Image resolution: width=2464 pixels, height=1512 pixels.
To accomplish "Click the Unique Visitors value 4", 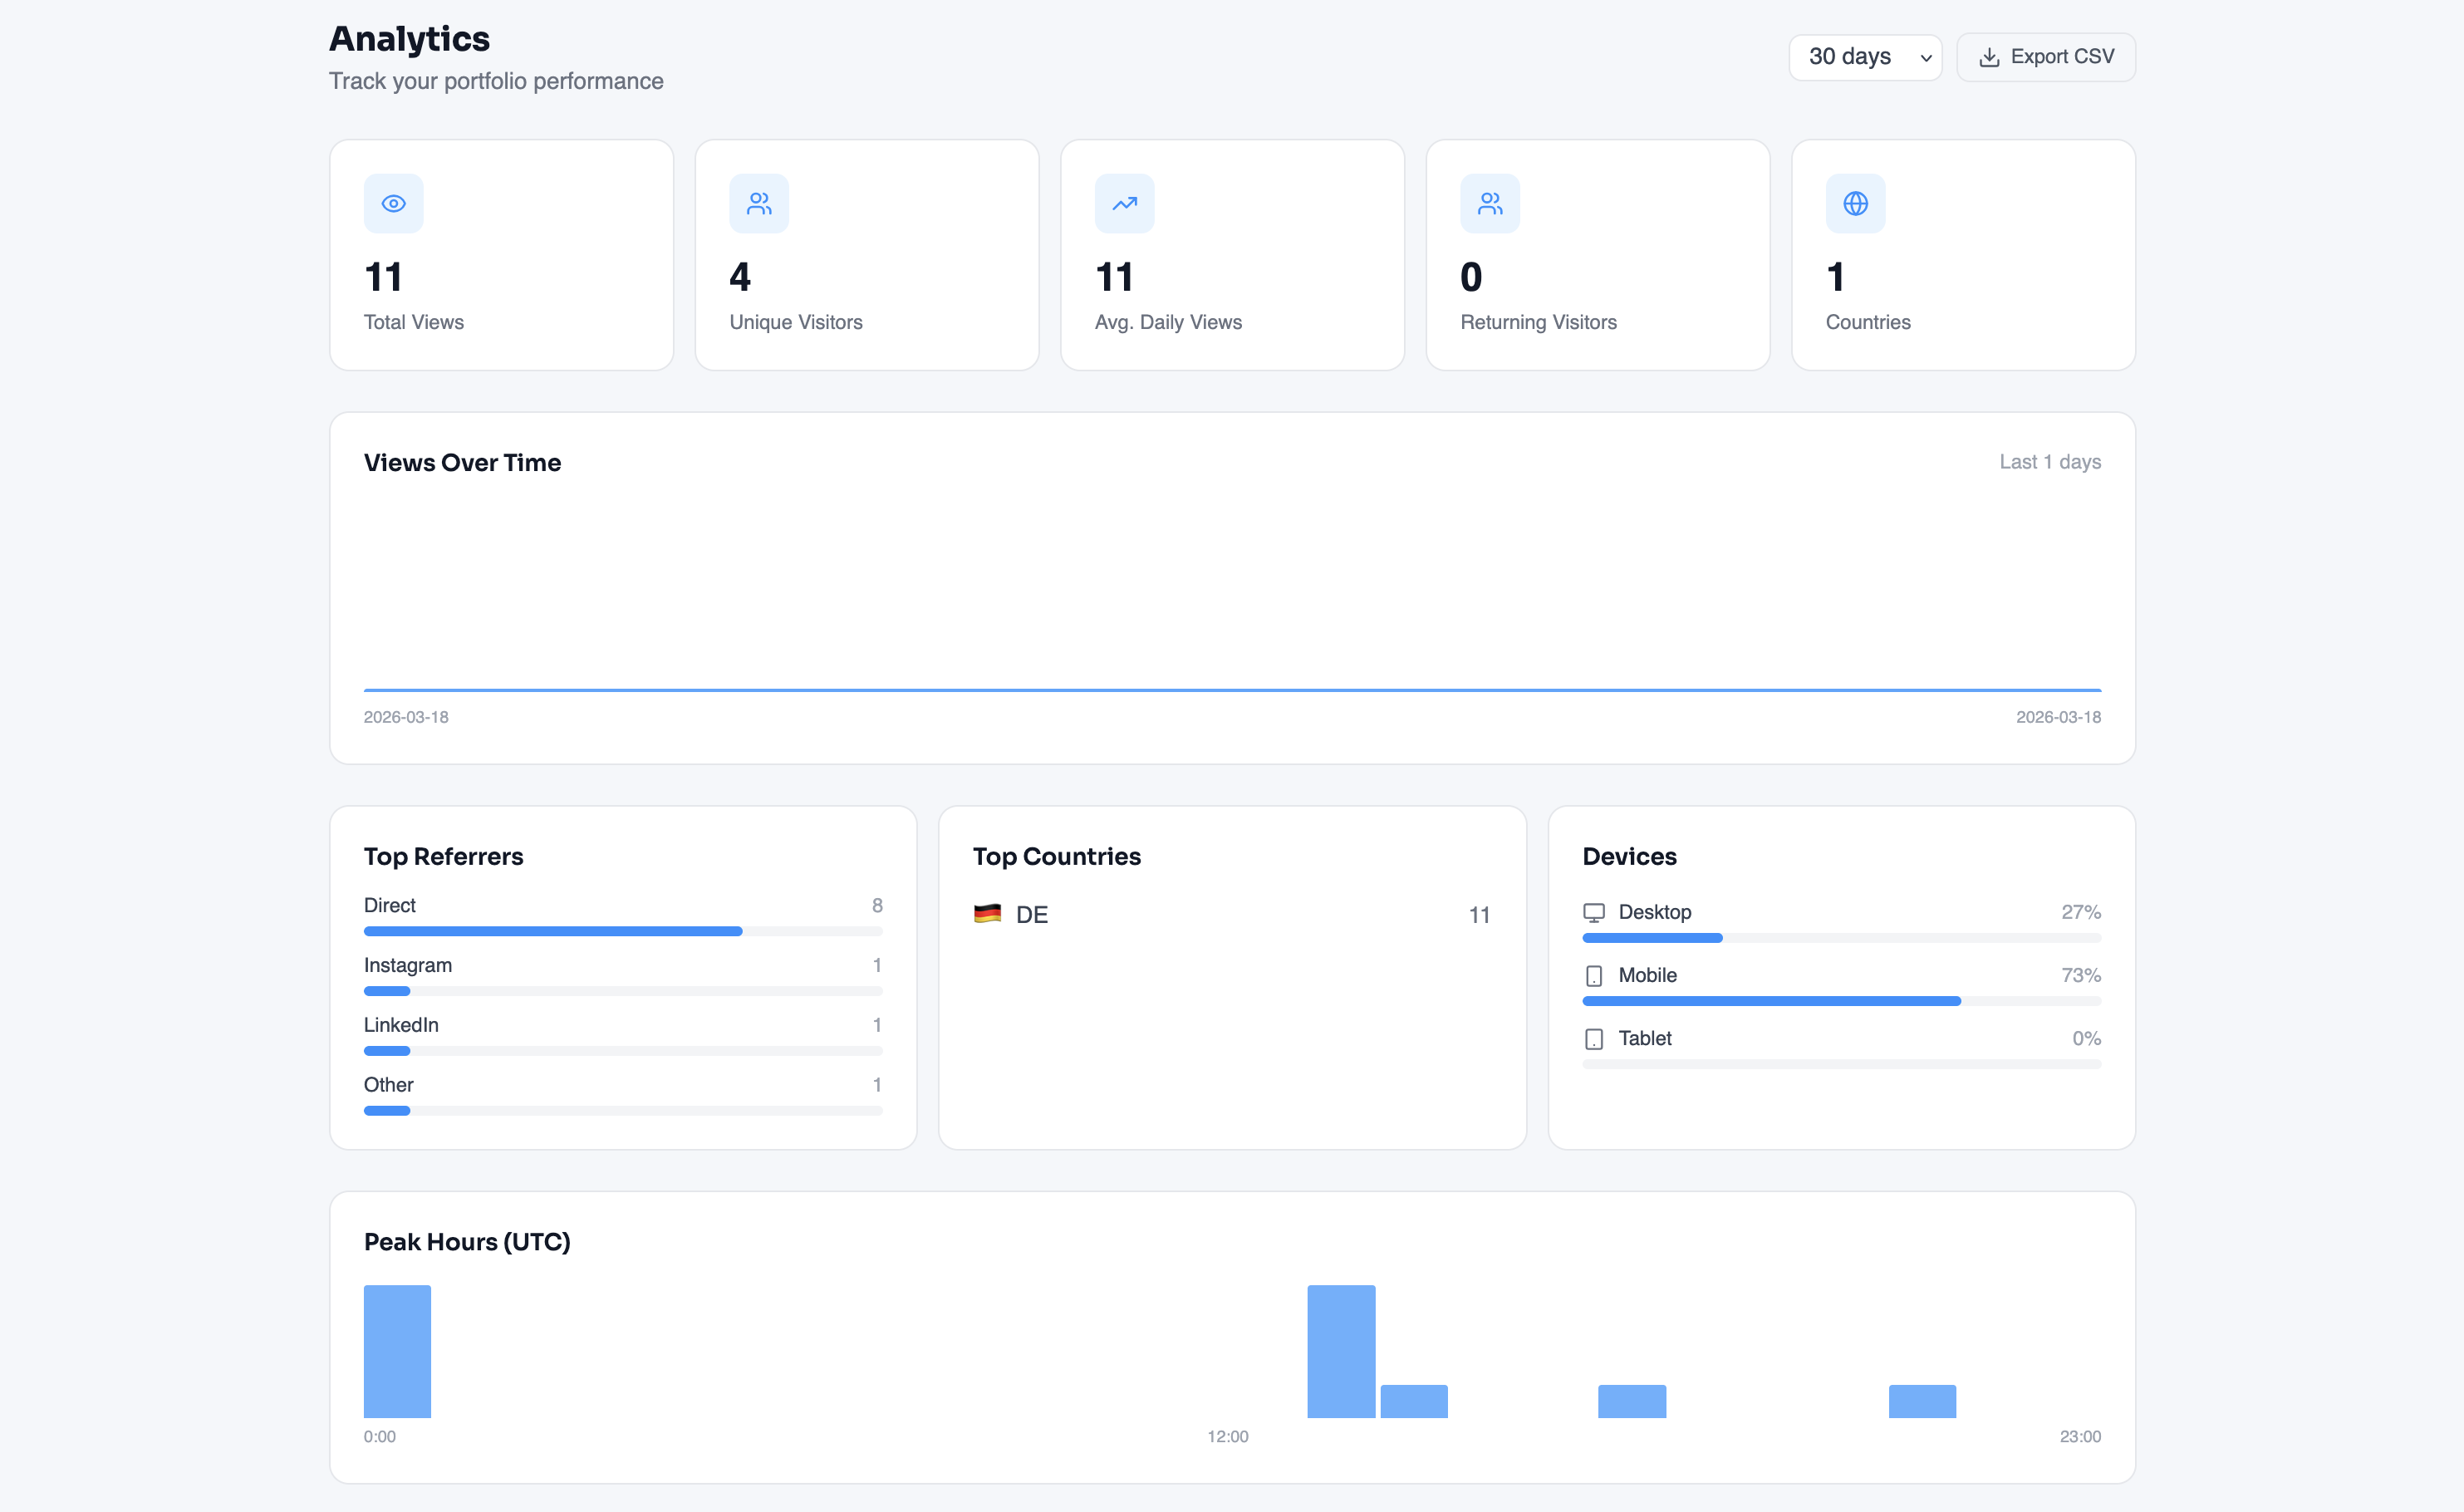I will pyautogui.click(x=740, y=277).
